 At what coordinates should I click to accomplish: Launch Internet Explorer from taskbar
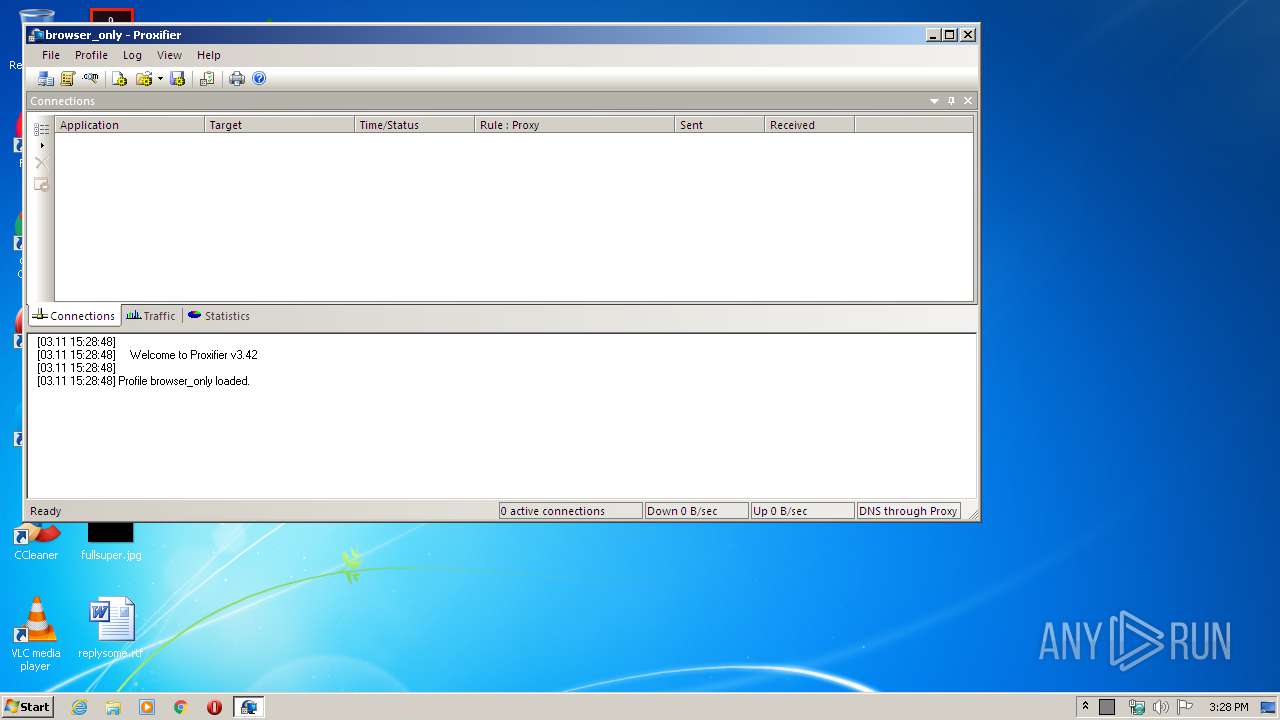[x=80, y=707]
